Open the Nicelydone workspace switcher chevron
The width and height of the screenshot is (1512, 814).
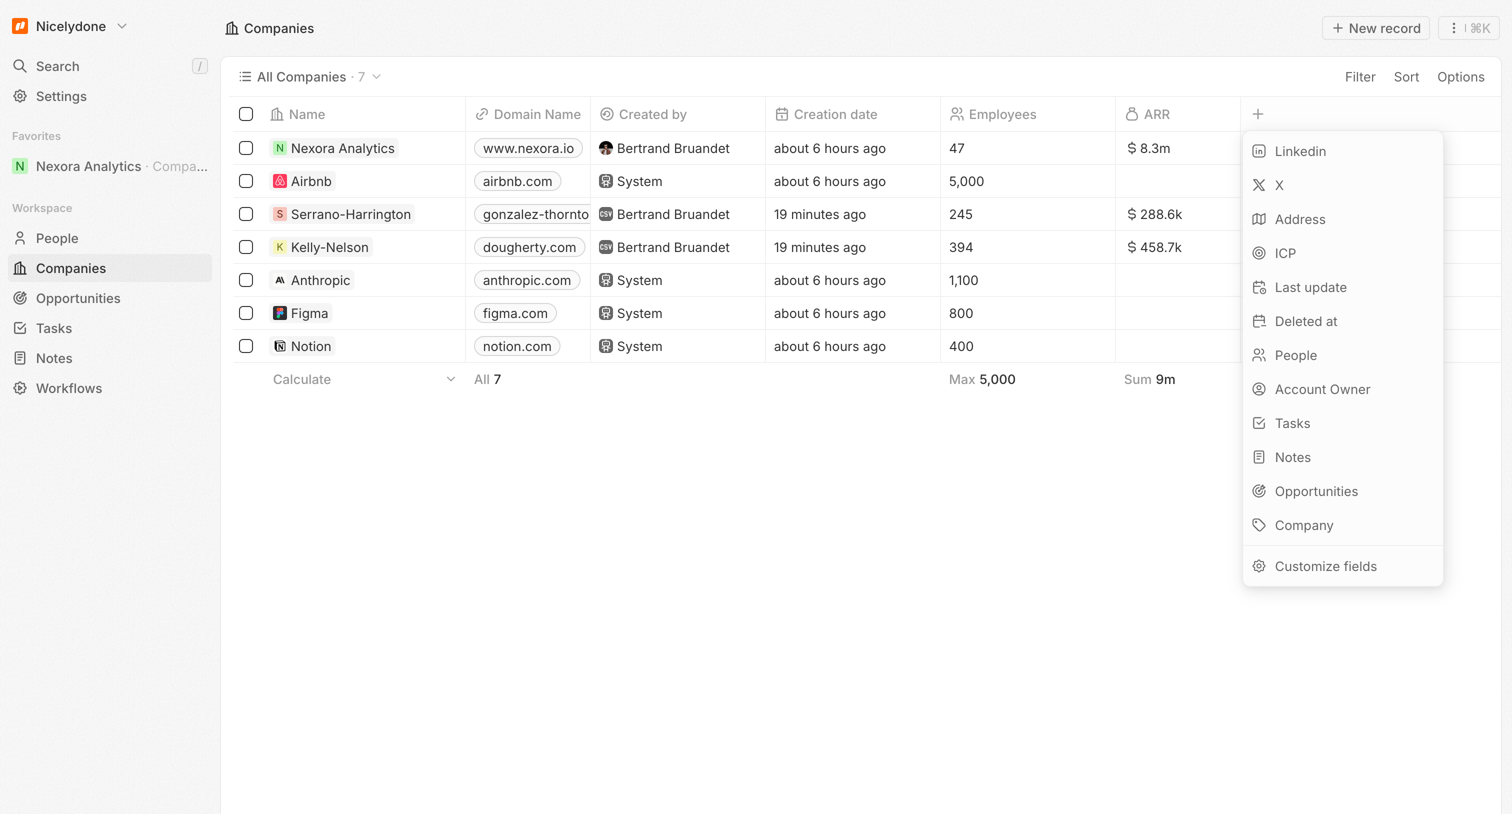(x=122, y=26)
